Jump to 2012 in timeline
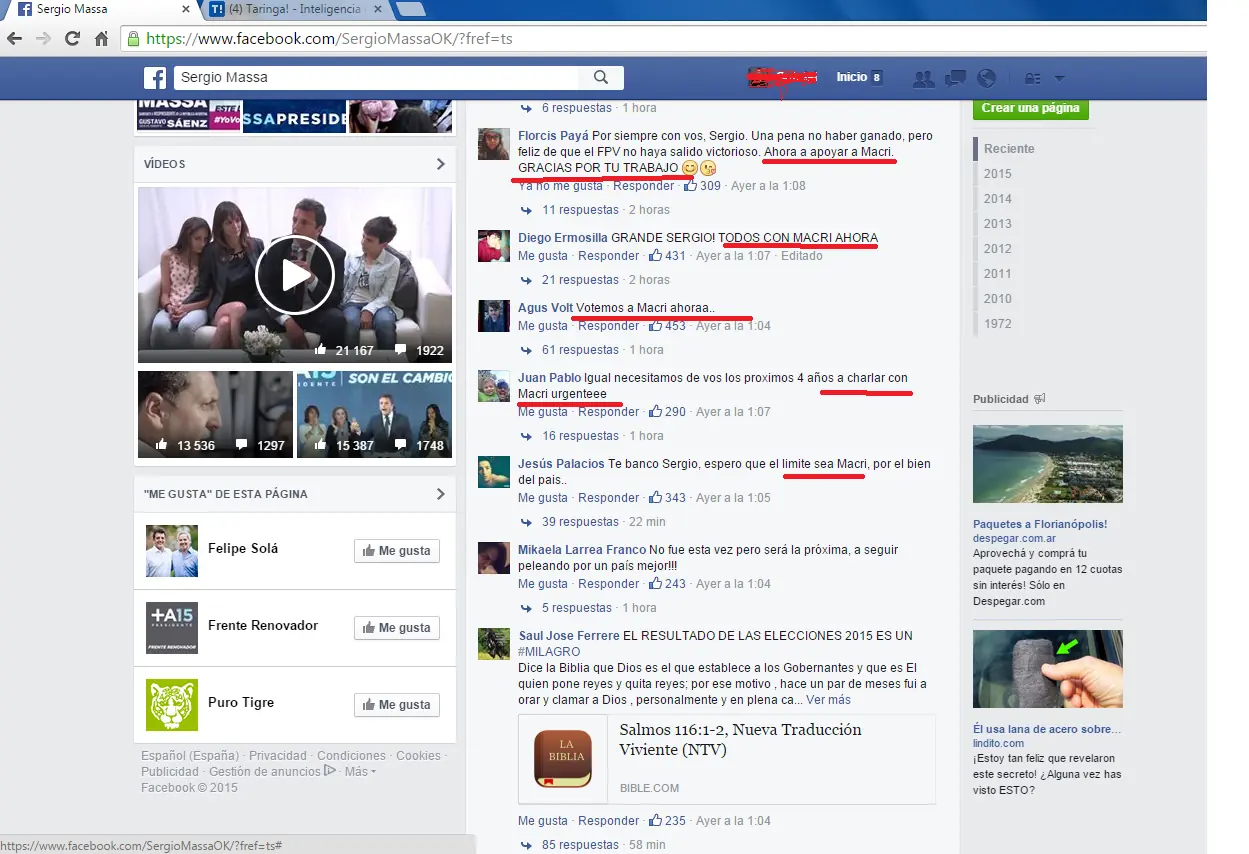This screenshot has height=854, width=1249. (x=997, y=249)
